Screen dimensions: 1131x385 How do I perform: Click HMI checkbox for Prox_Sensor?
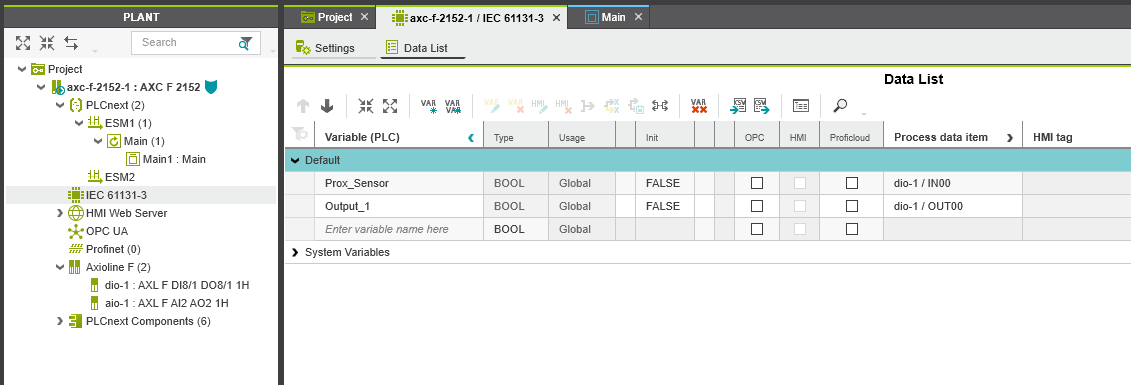coord(799,183)
